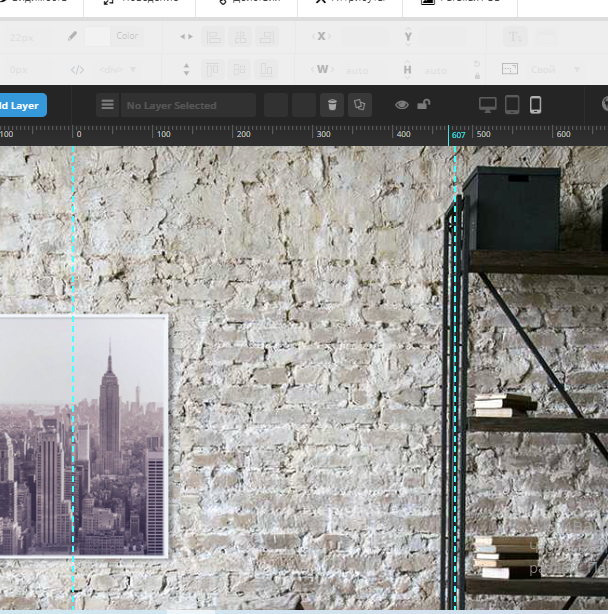Open the layers list hamburger menu

point(108,105)
